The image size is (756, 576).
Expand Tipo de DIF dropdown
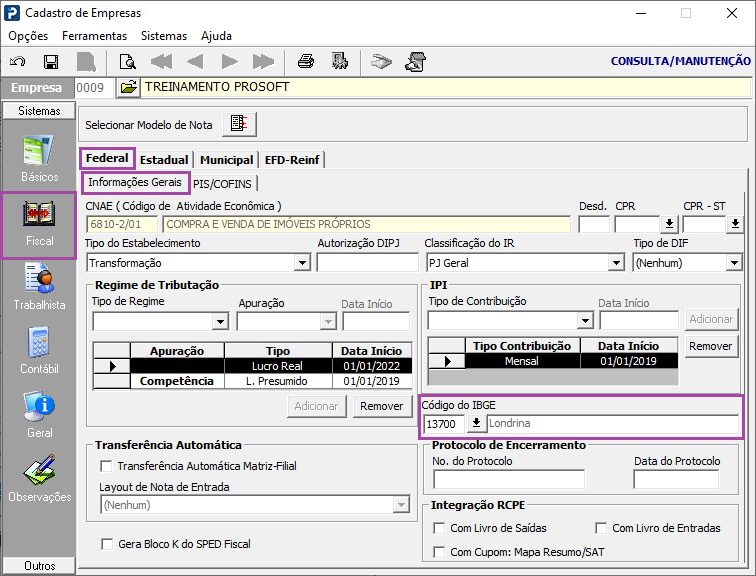[734, 263]
